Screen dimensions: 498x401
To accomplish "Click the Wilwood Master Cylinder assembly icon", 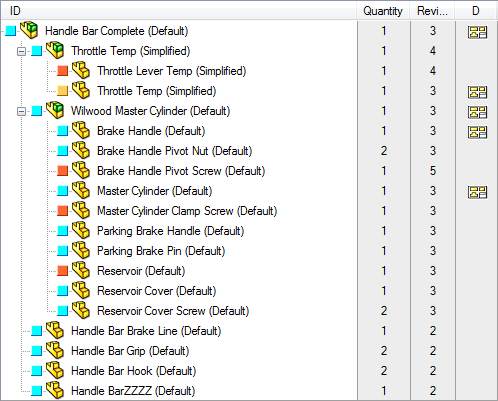I will 55,110.
